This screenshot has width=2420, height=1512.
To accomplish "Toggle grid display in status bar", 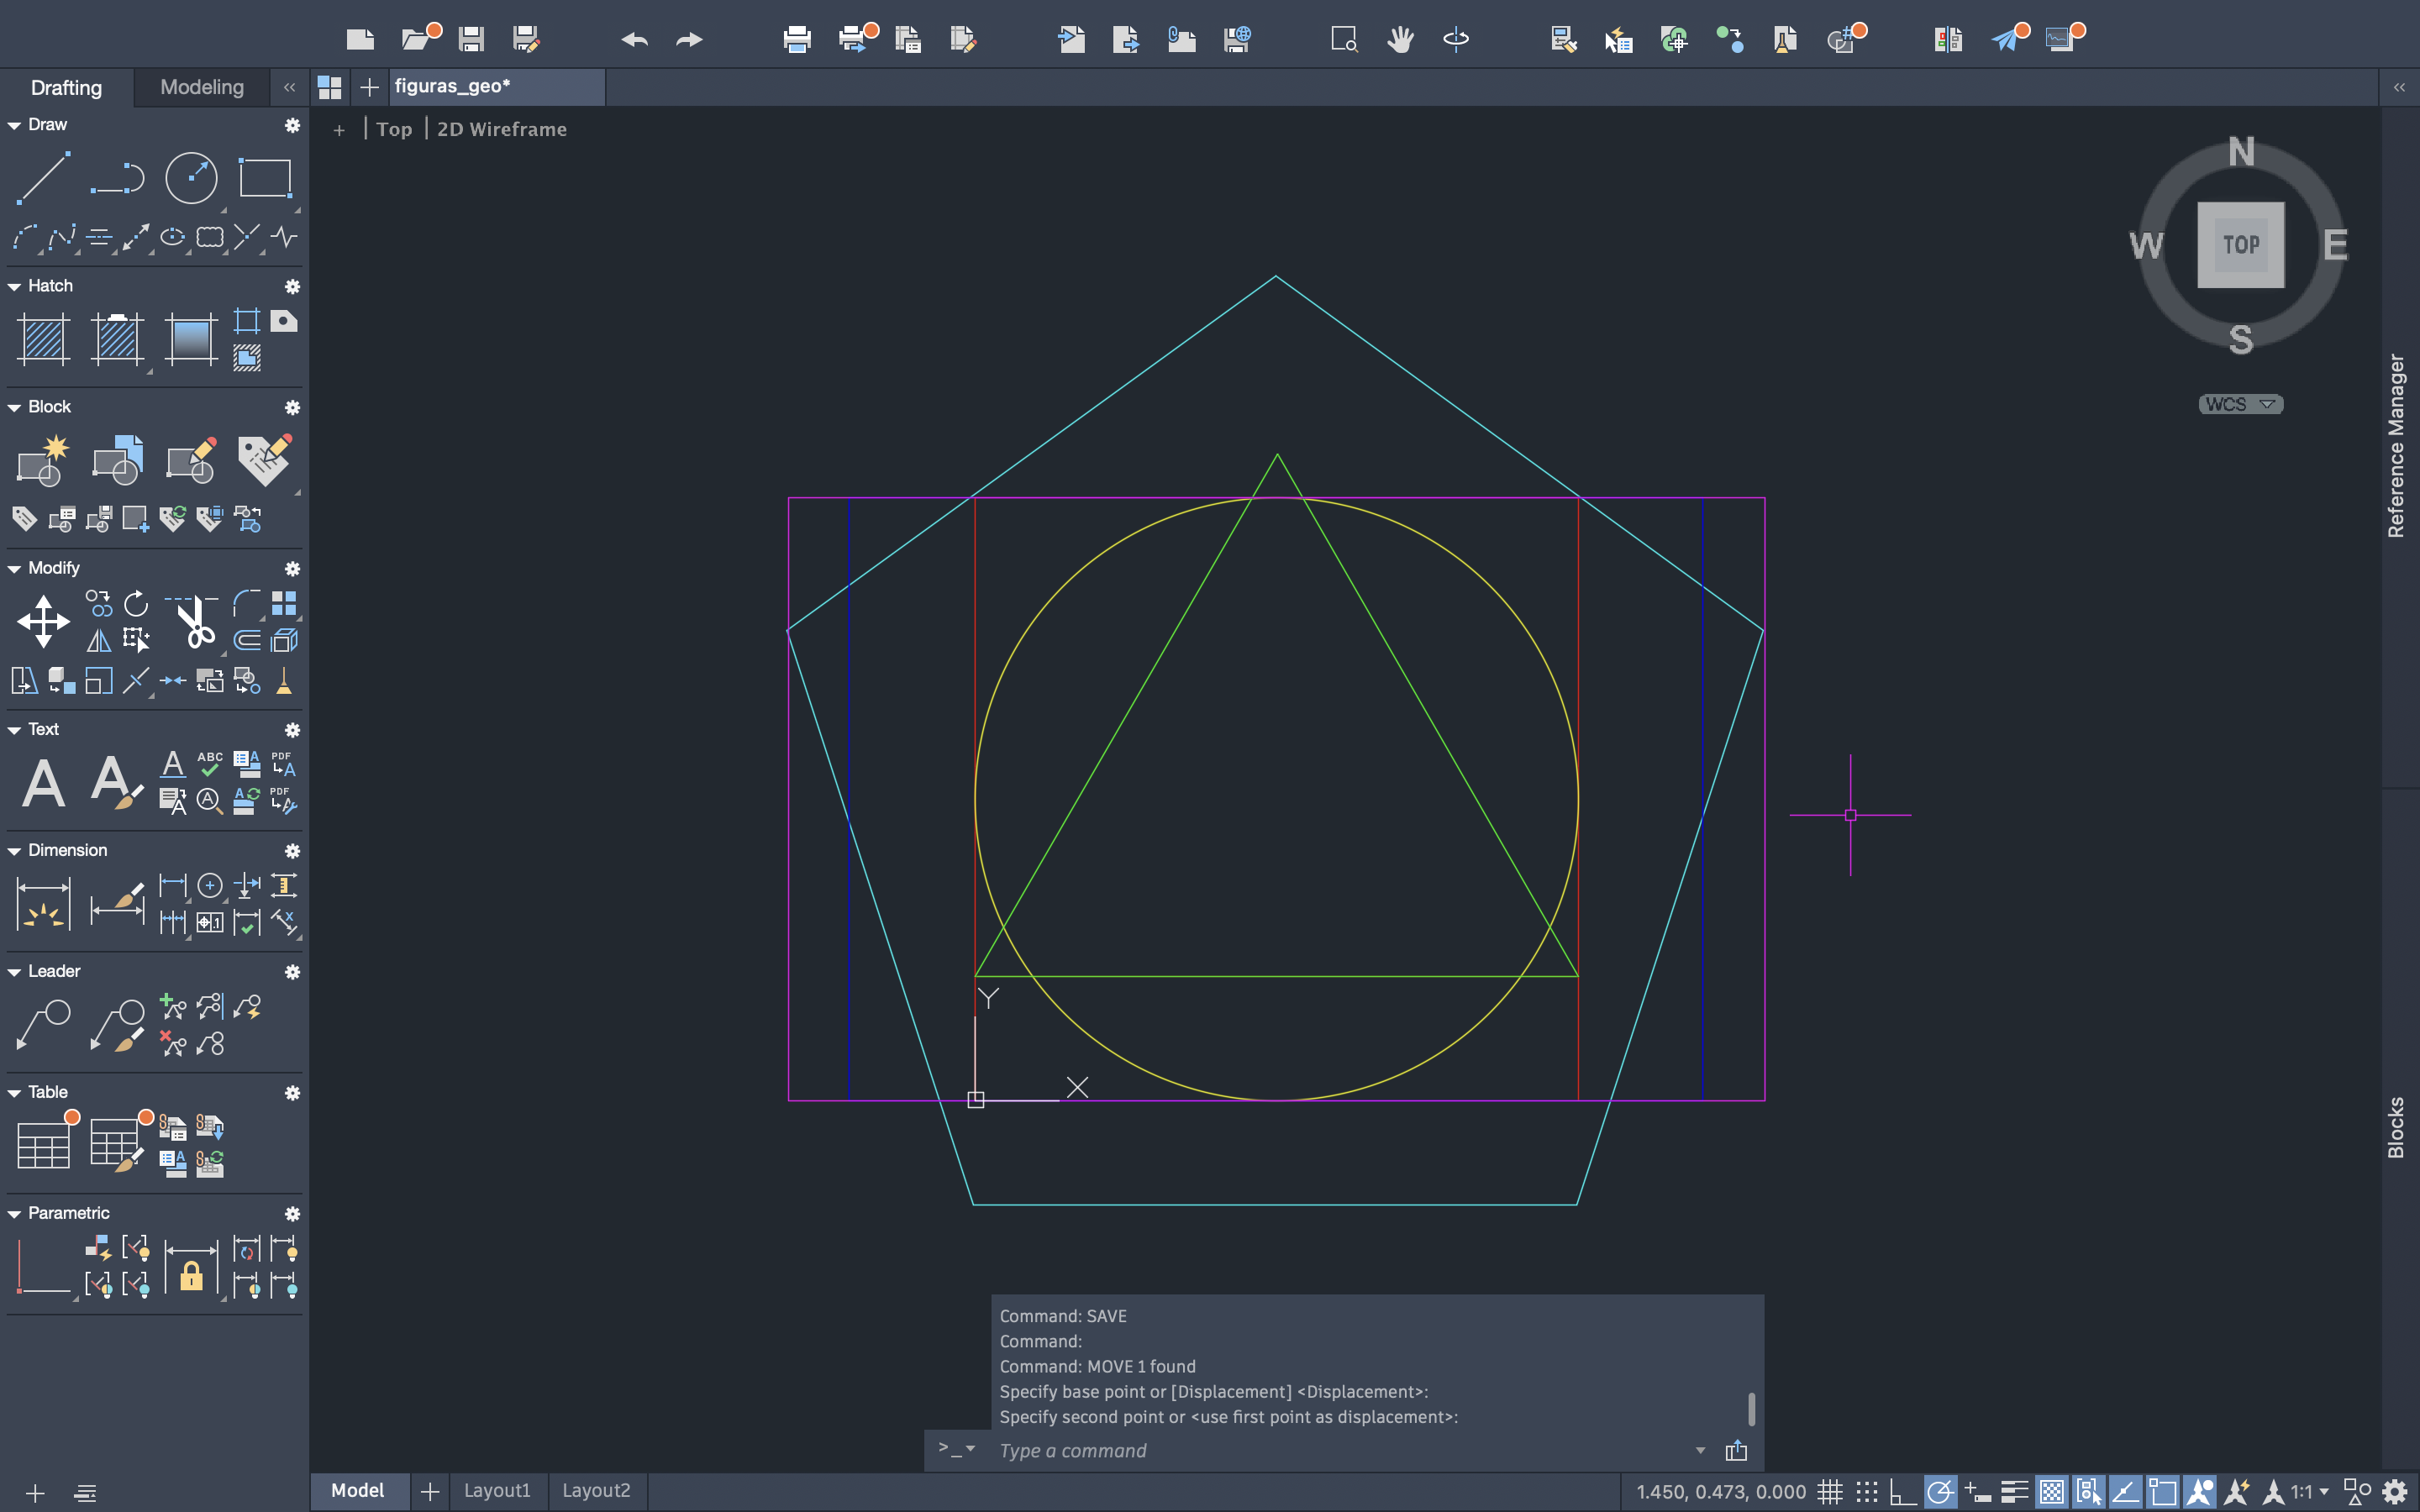I will tap(1829, 1492).
